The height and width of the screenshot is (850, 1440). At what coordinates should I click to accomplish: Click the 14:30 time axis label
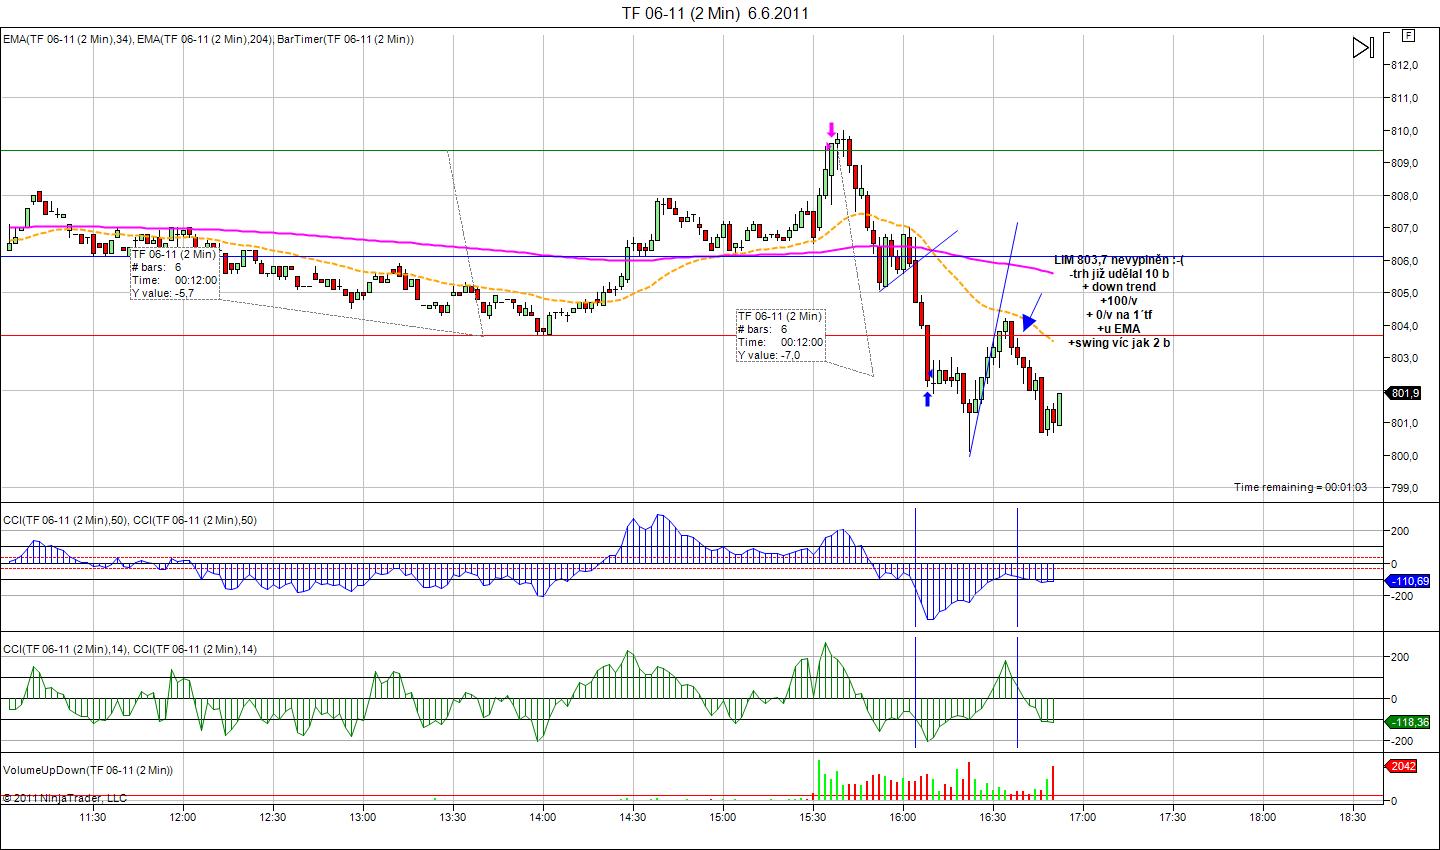point(633,817)
